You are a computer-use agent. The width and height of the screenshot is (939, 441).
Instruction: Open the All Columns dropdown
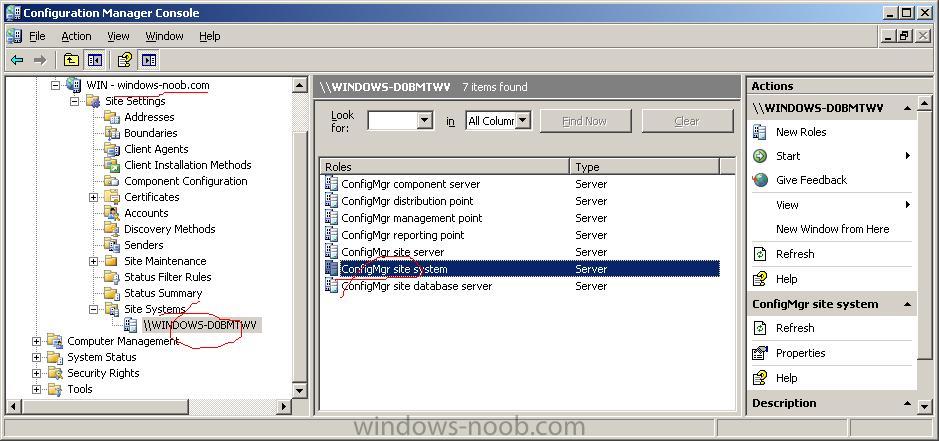[x=523, y=120]
